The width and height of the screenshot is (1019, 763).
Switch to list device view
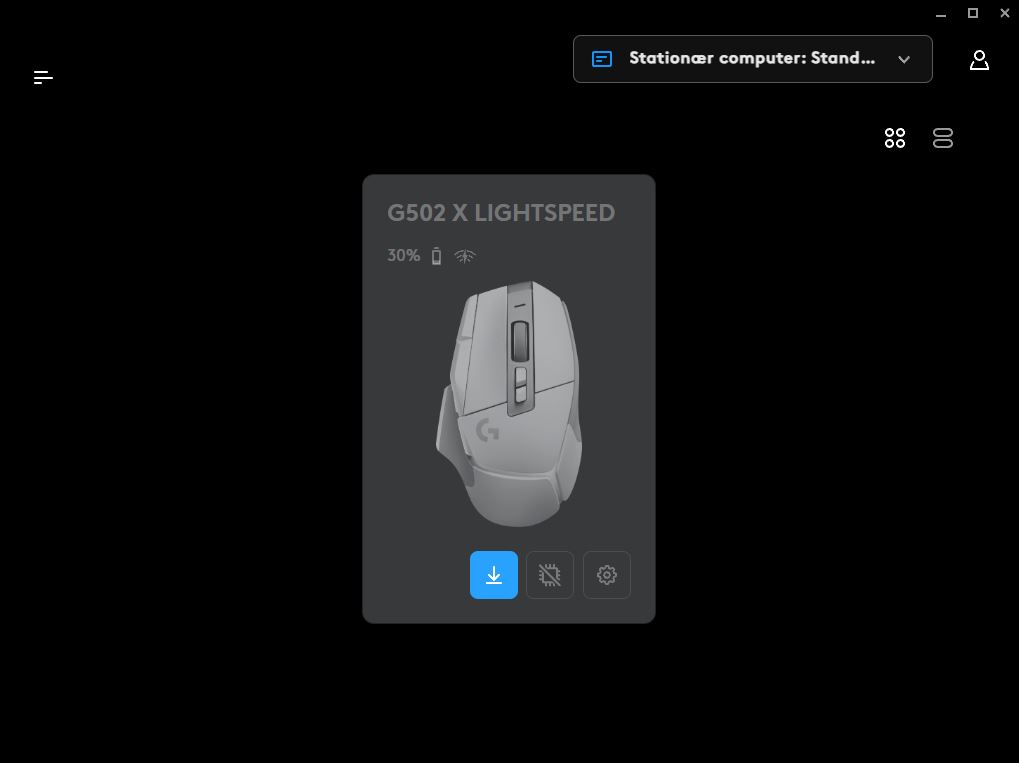(942, 138)
